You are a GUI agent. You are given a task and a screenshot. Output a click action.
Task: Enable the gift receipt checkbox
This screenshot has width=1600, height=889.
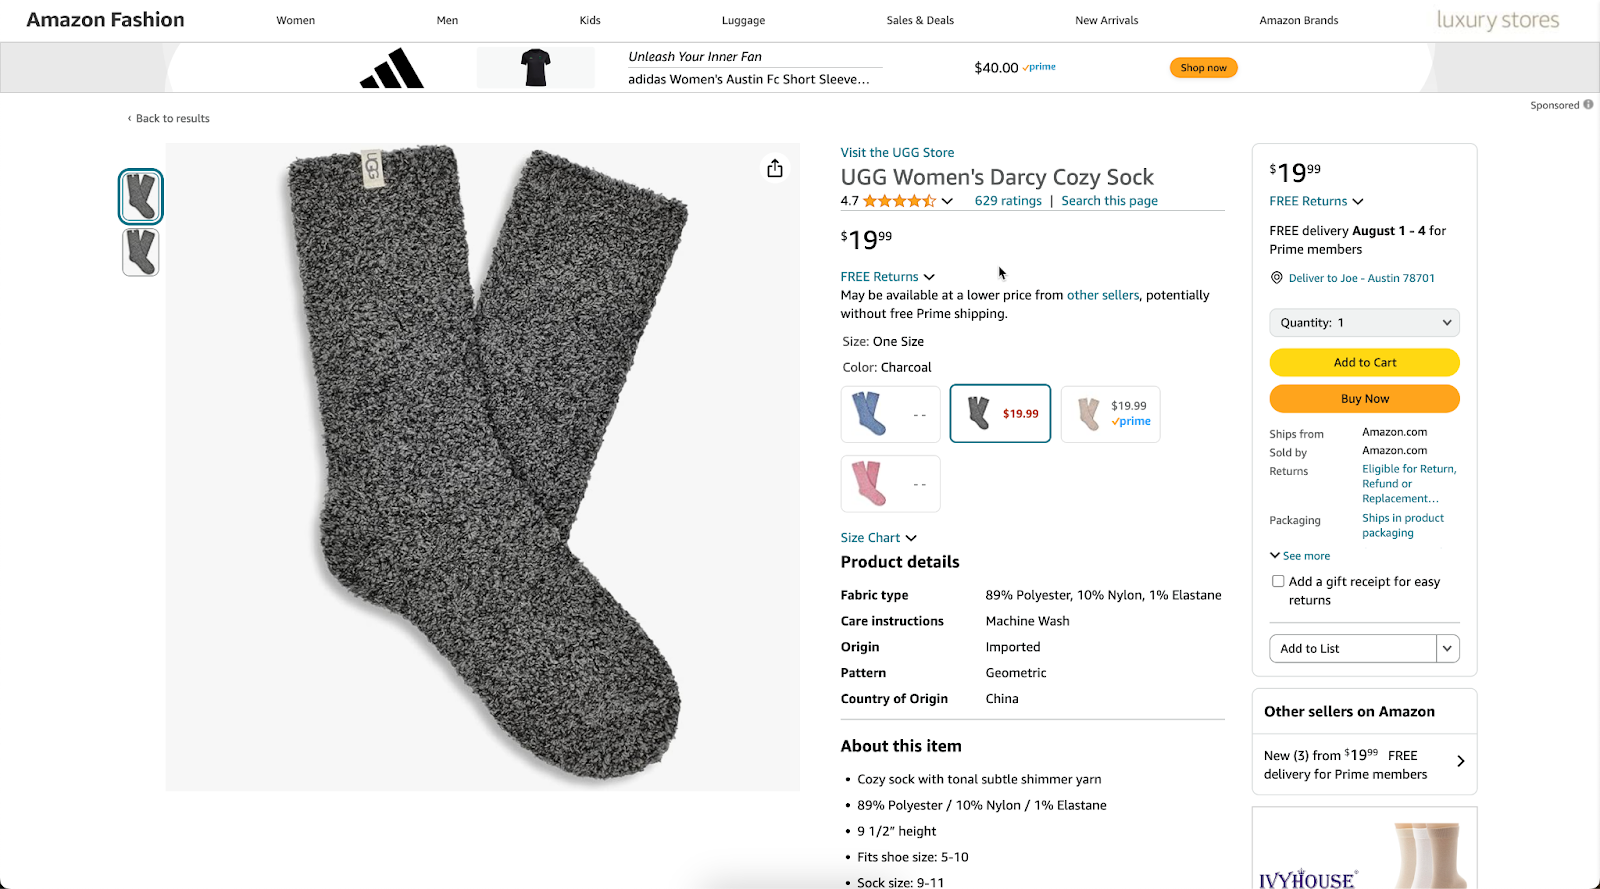1277,581
